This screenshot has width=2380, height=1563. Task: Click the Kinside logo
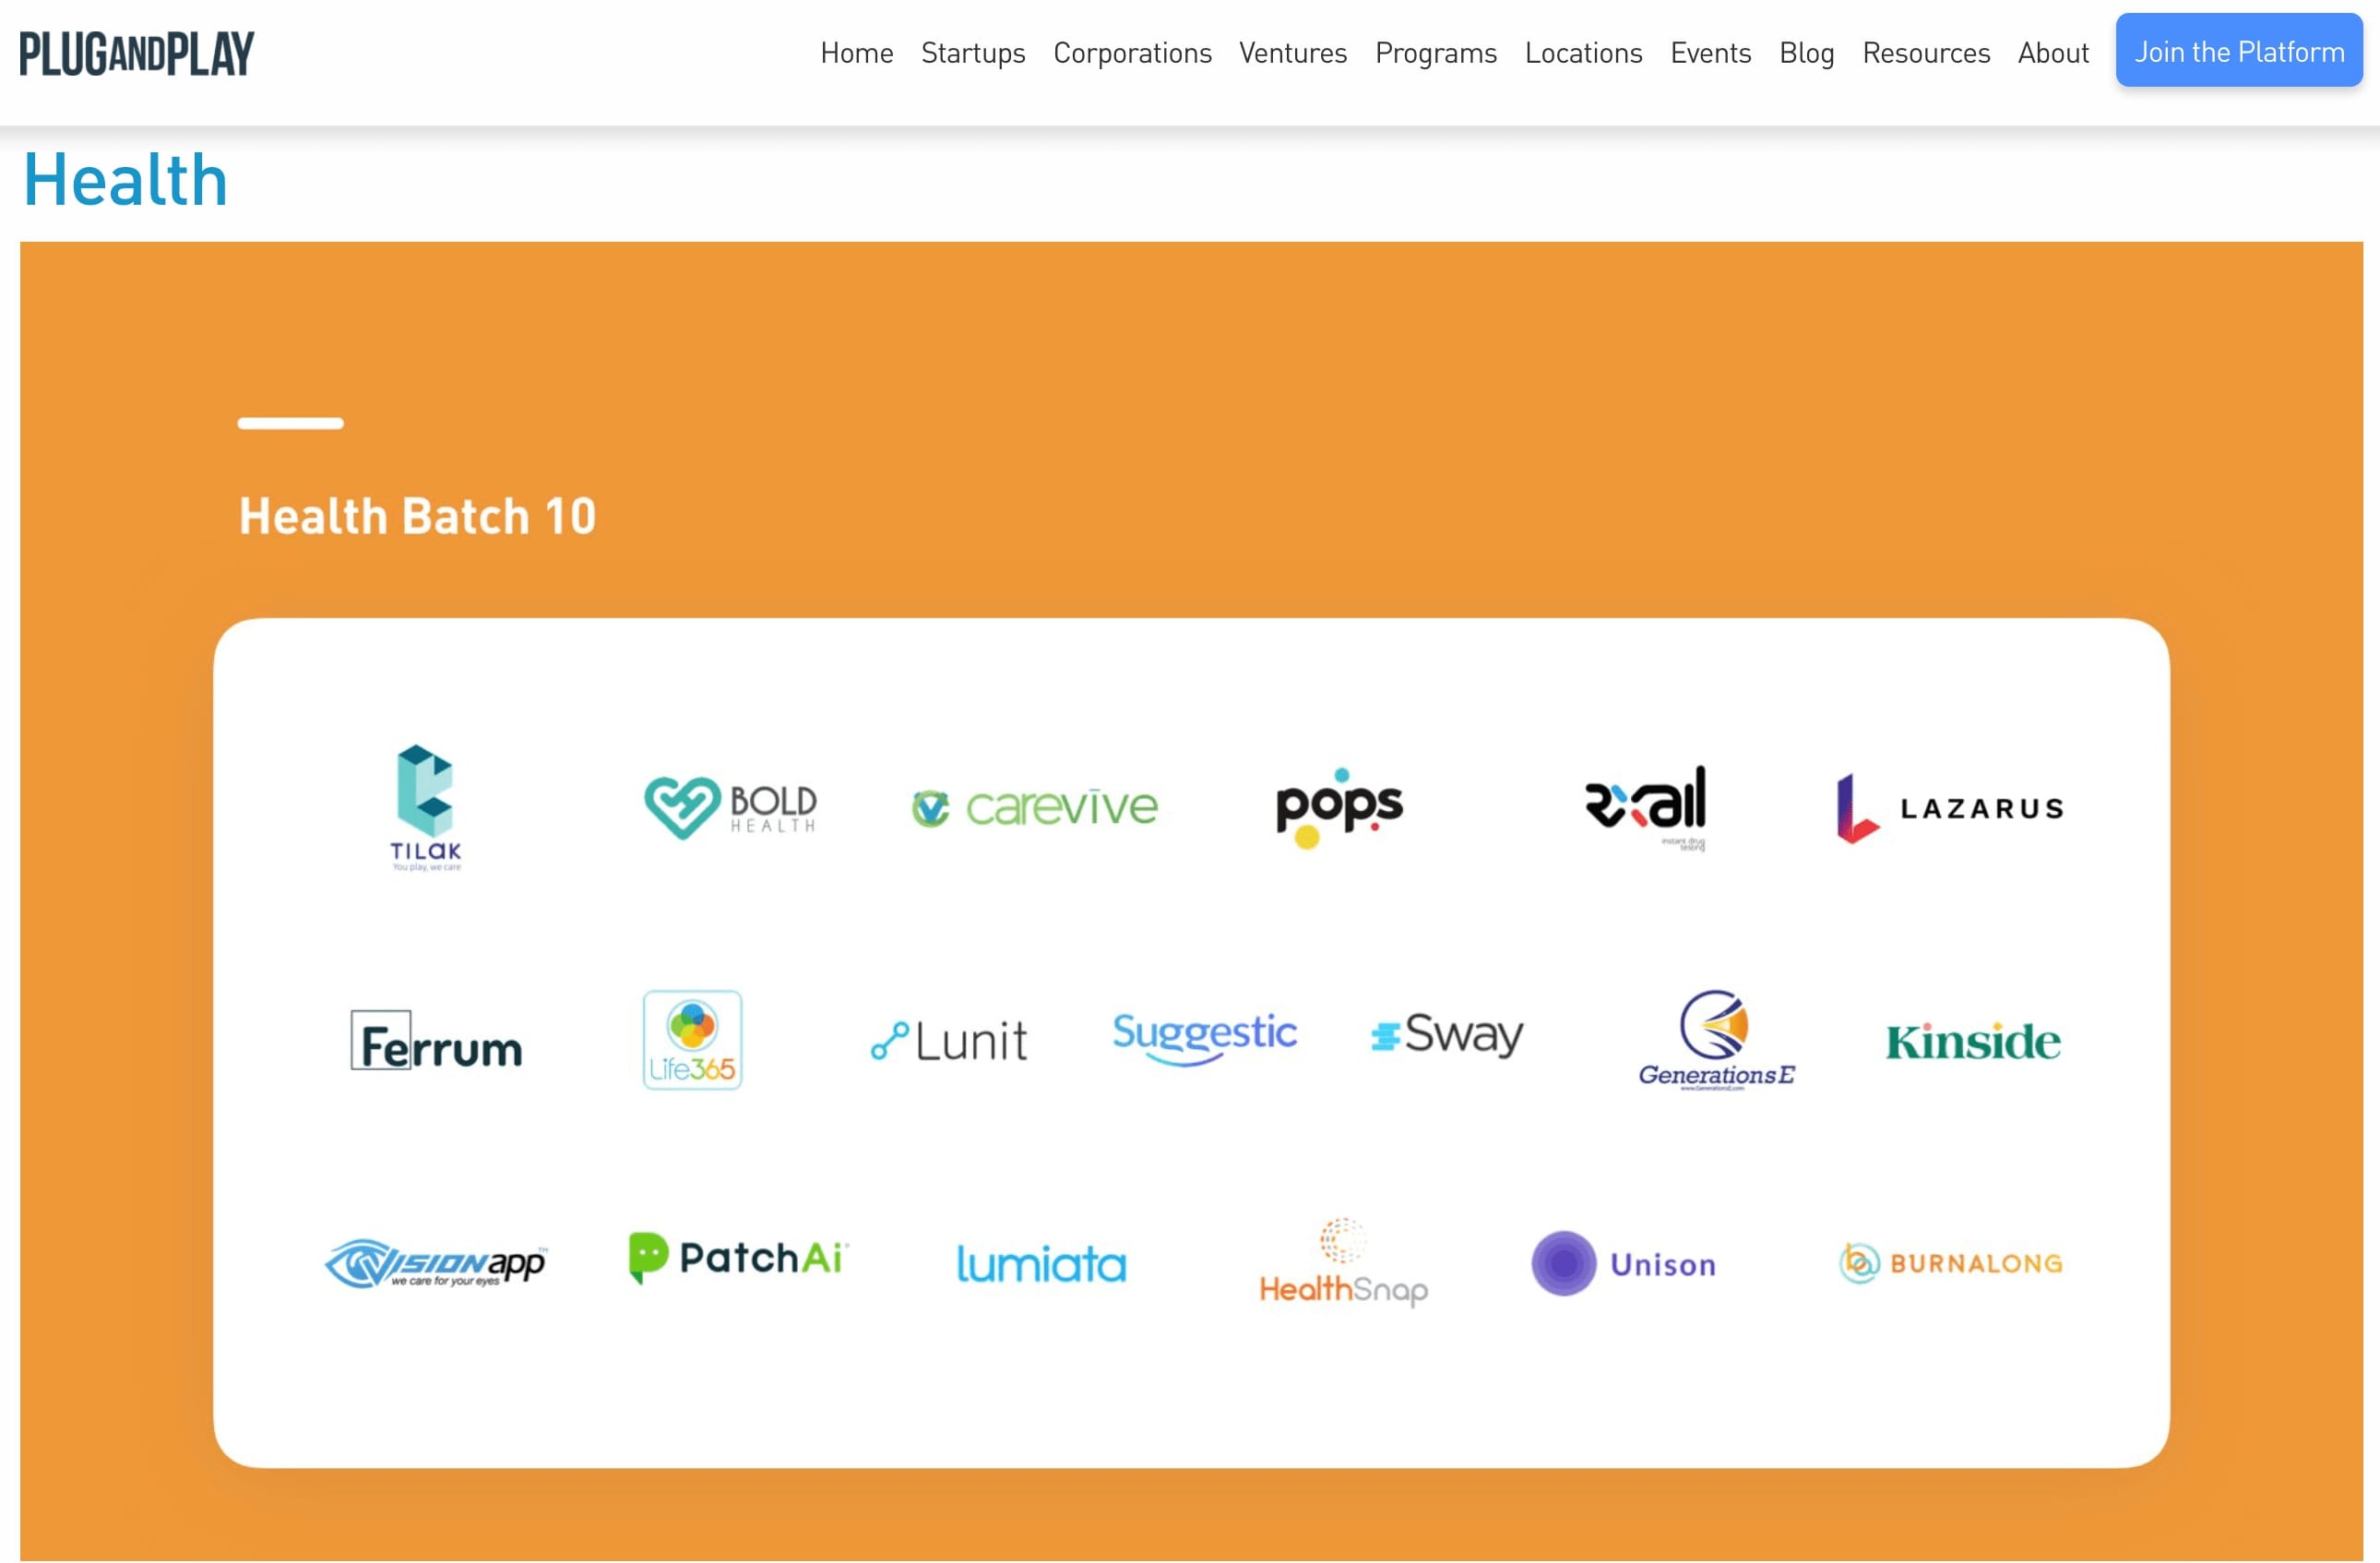tap(1973, 1042)
